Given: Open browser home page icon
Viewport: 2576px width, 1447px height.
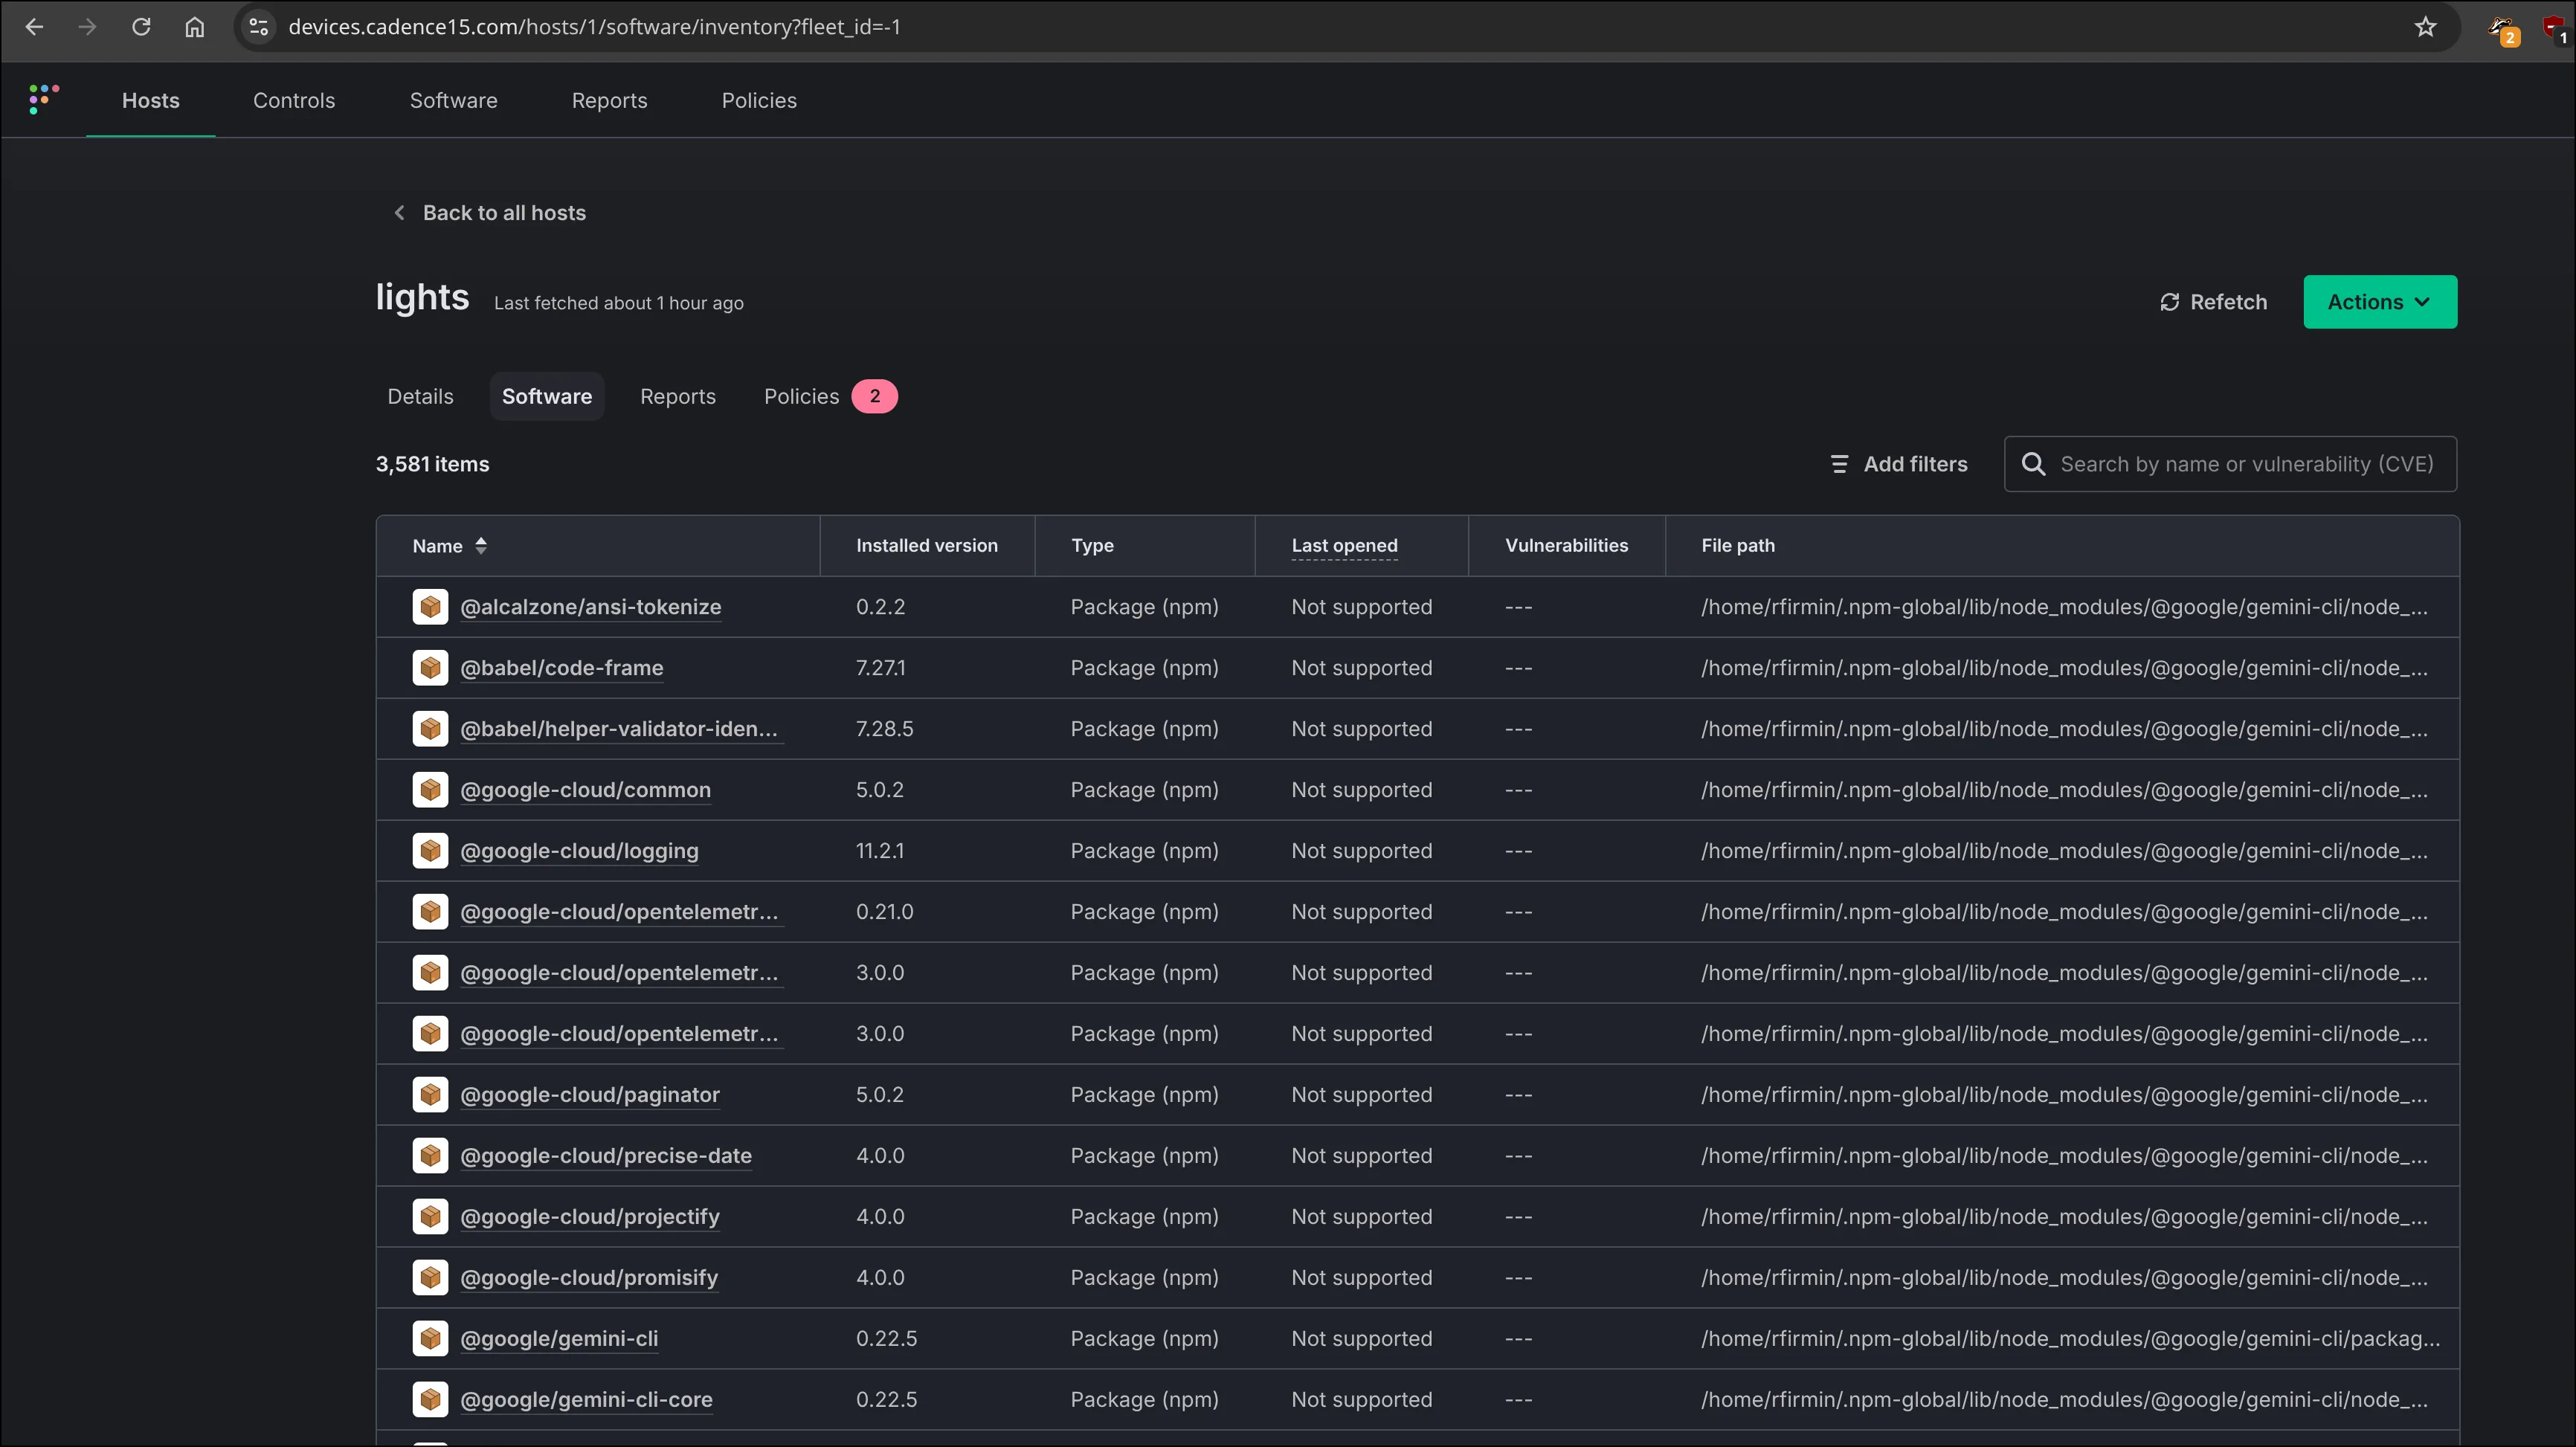Looking at the screenshot, I should coord(195,27).
